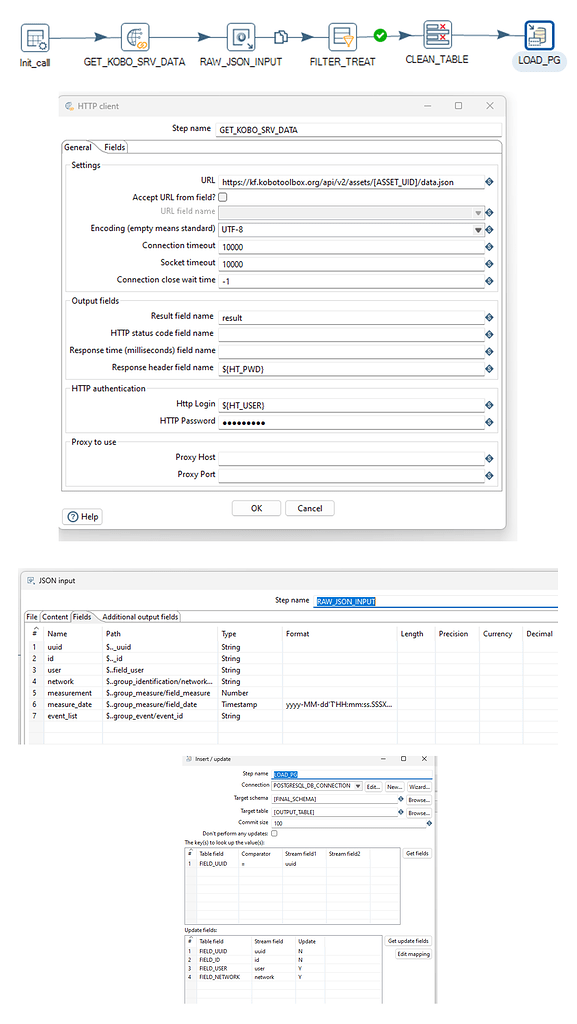Open Help in HTTP client dialog
The image size is (577, 1024).
(83, 517)
